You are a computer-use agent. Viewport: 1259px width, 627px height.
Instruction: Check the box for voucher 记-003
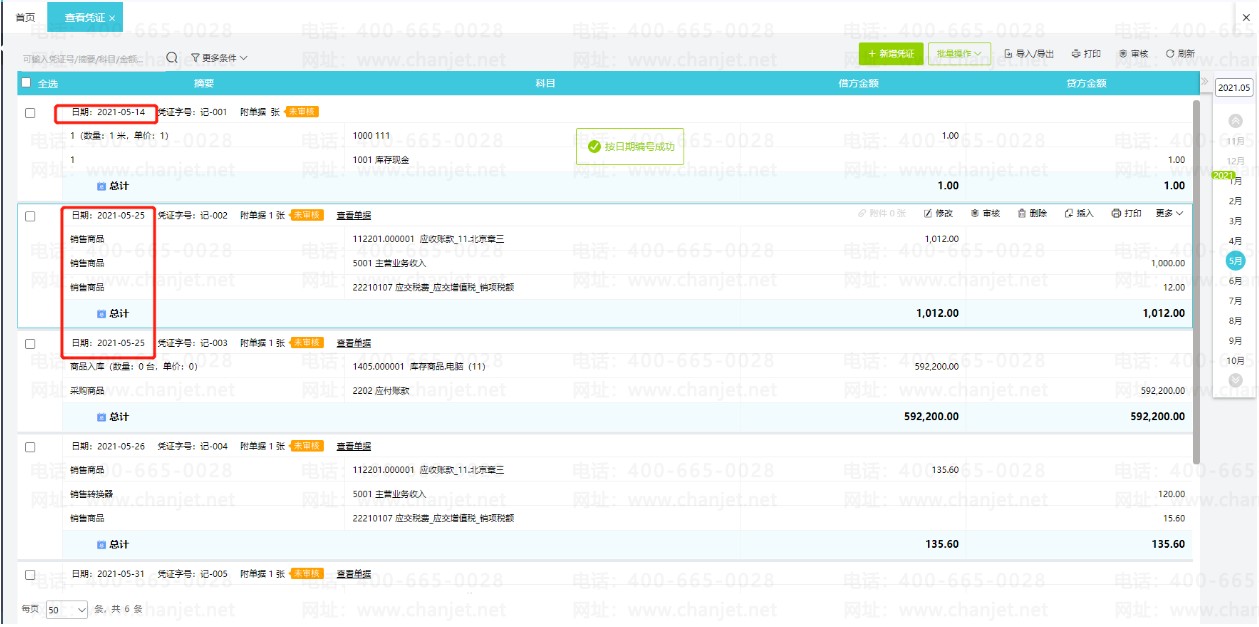click(30, 344)
